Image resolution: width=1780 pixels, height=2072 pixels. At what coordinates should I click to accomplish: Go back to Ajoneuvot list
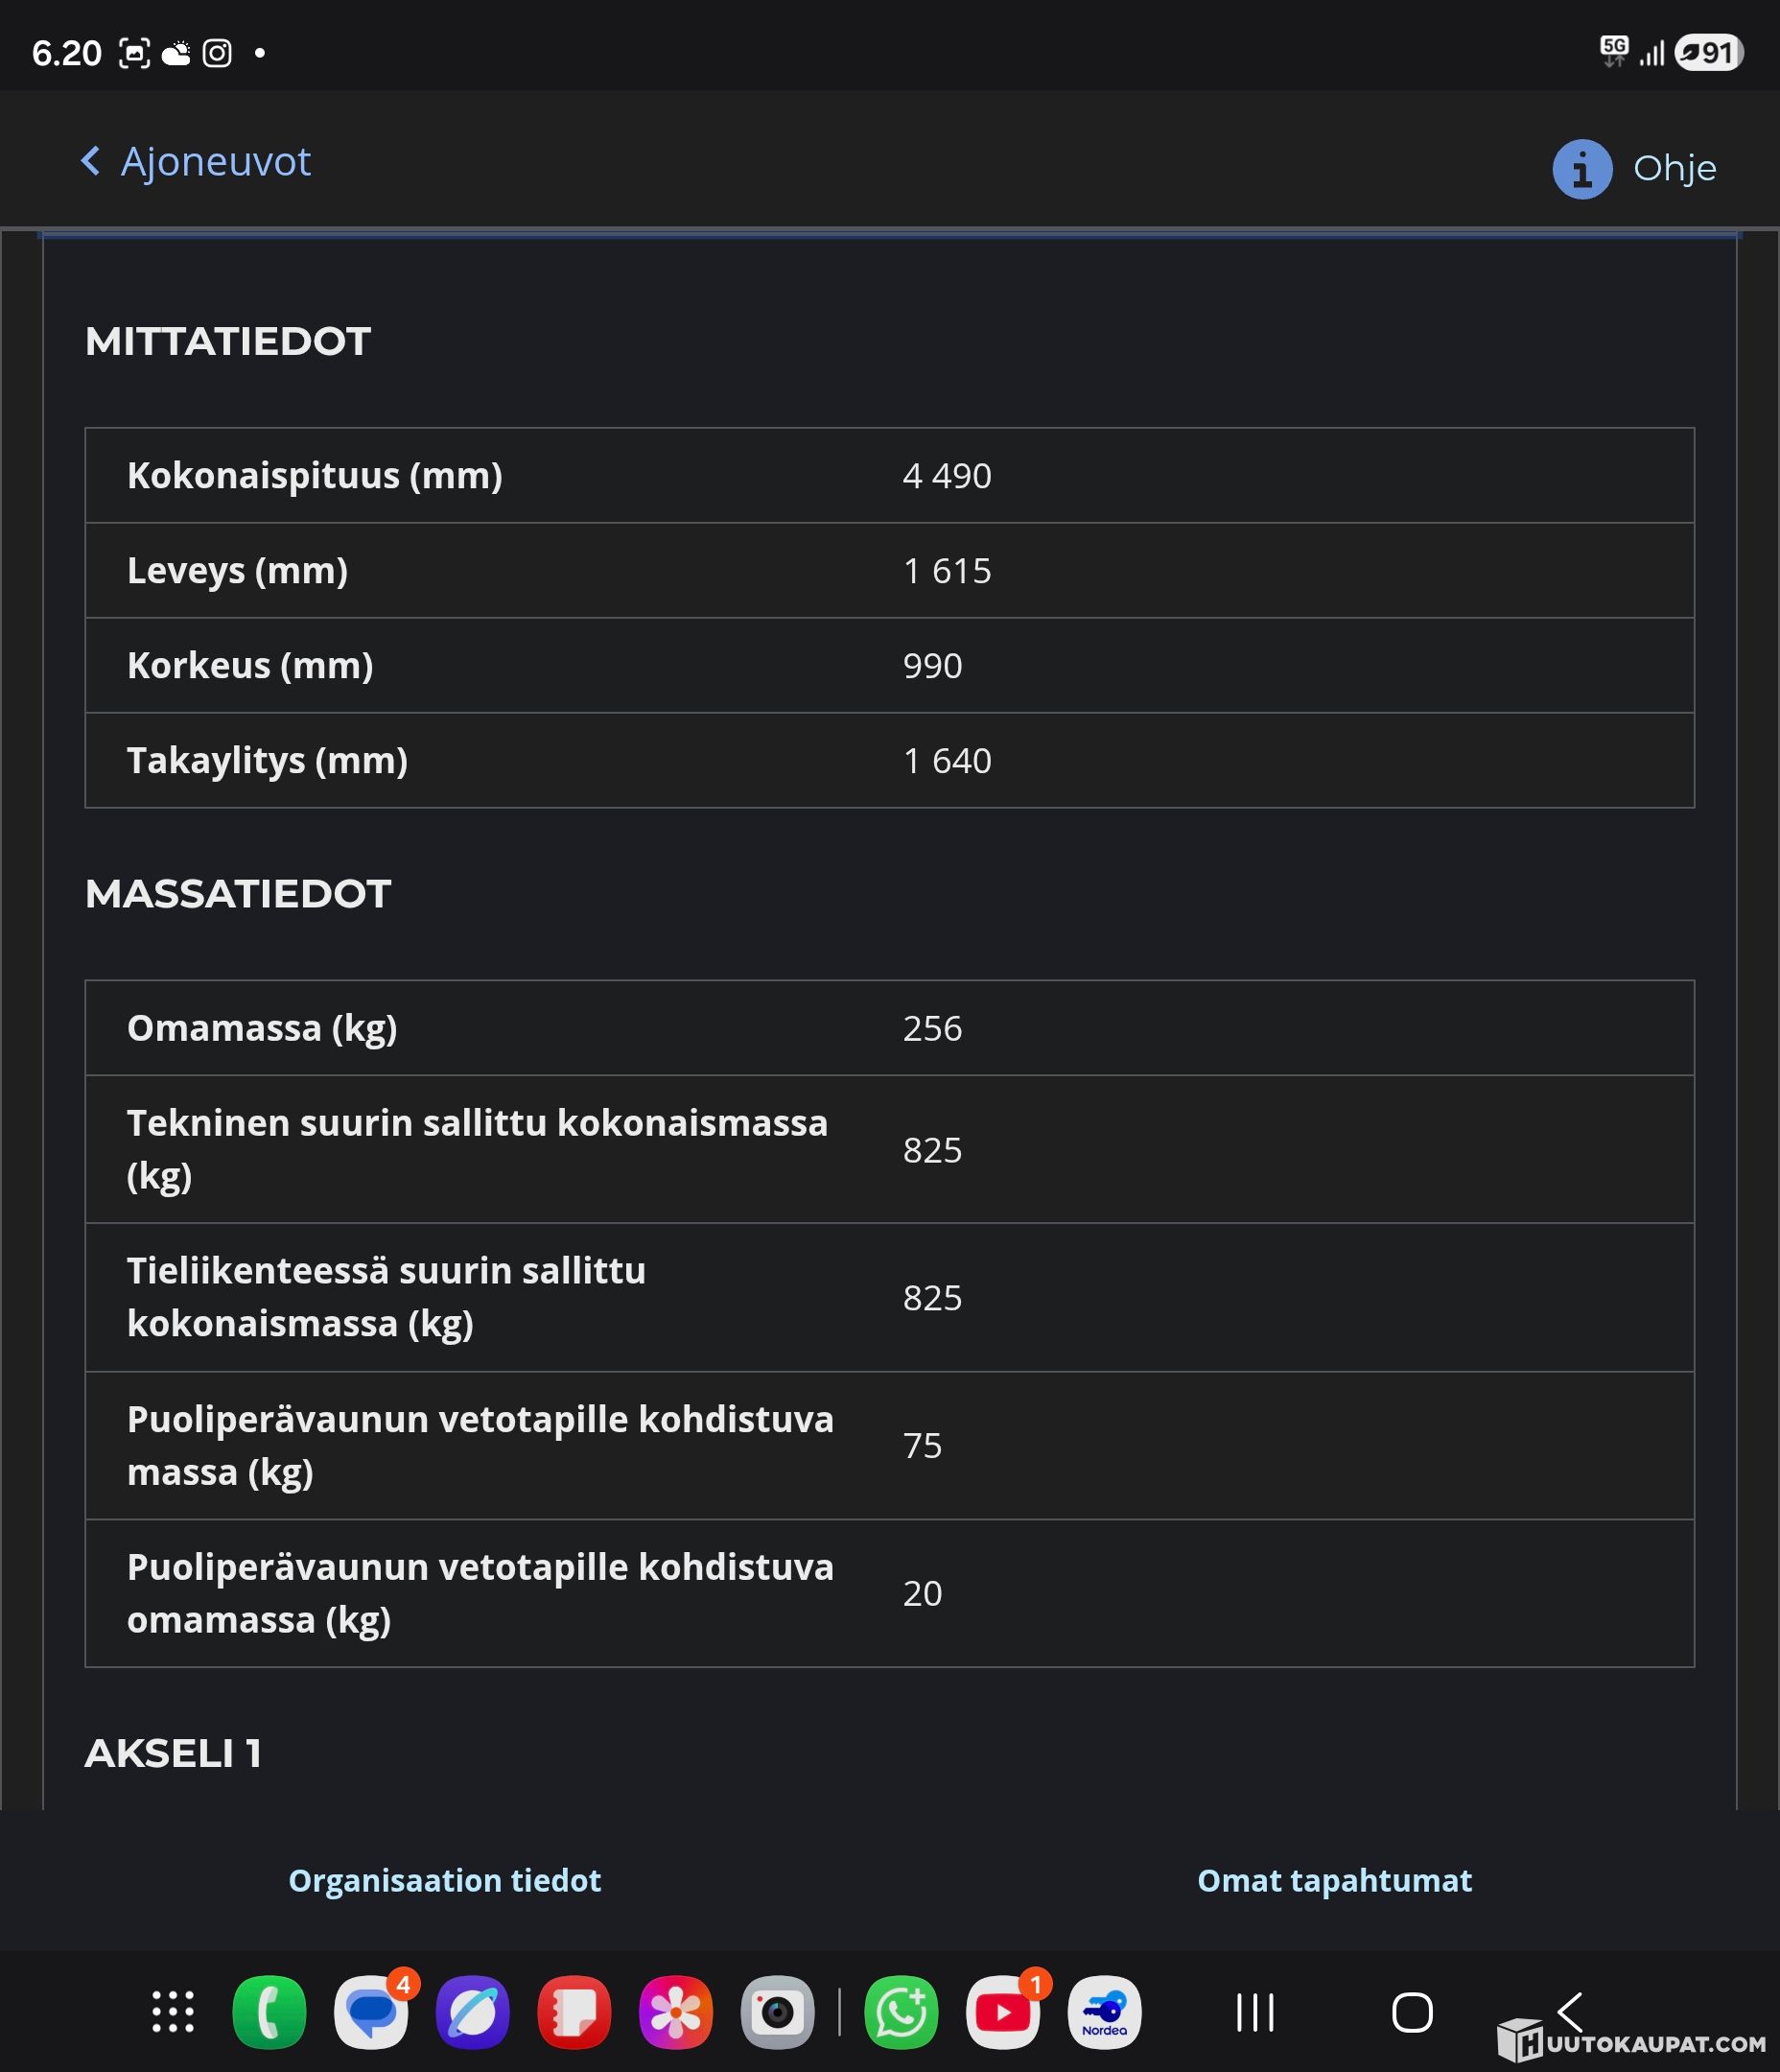215,162
